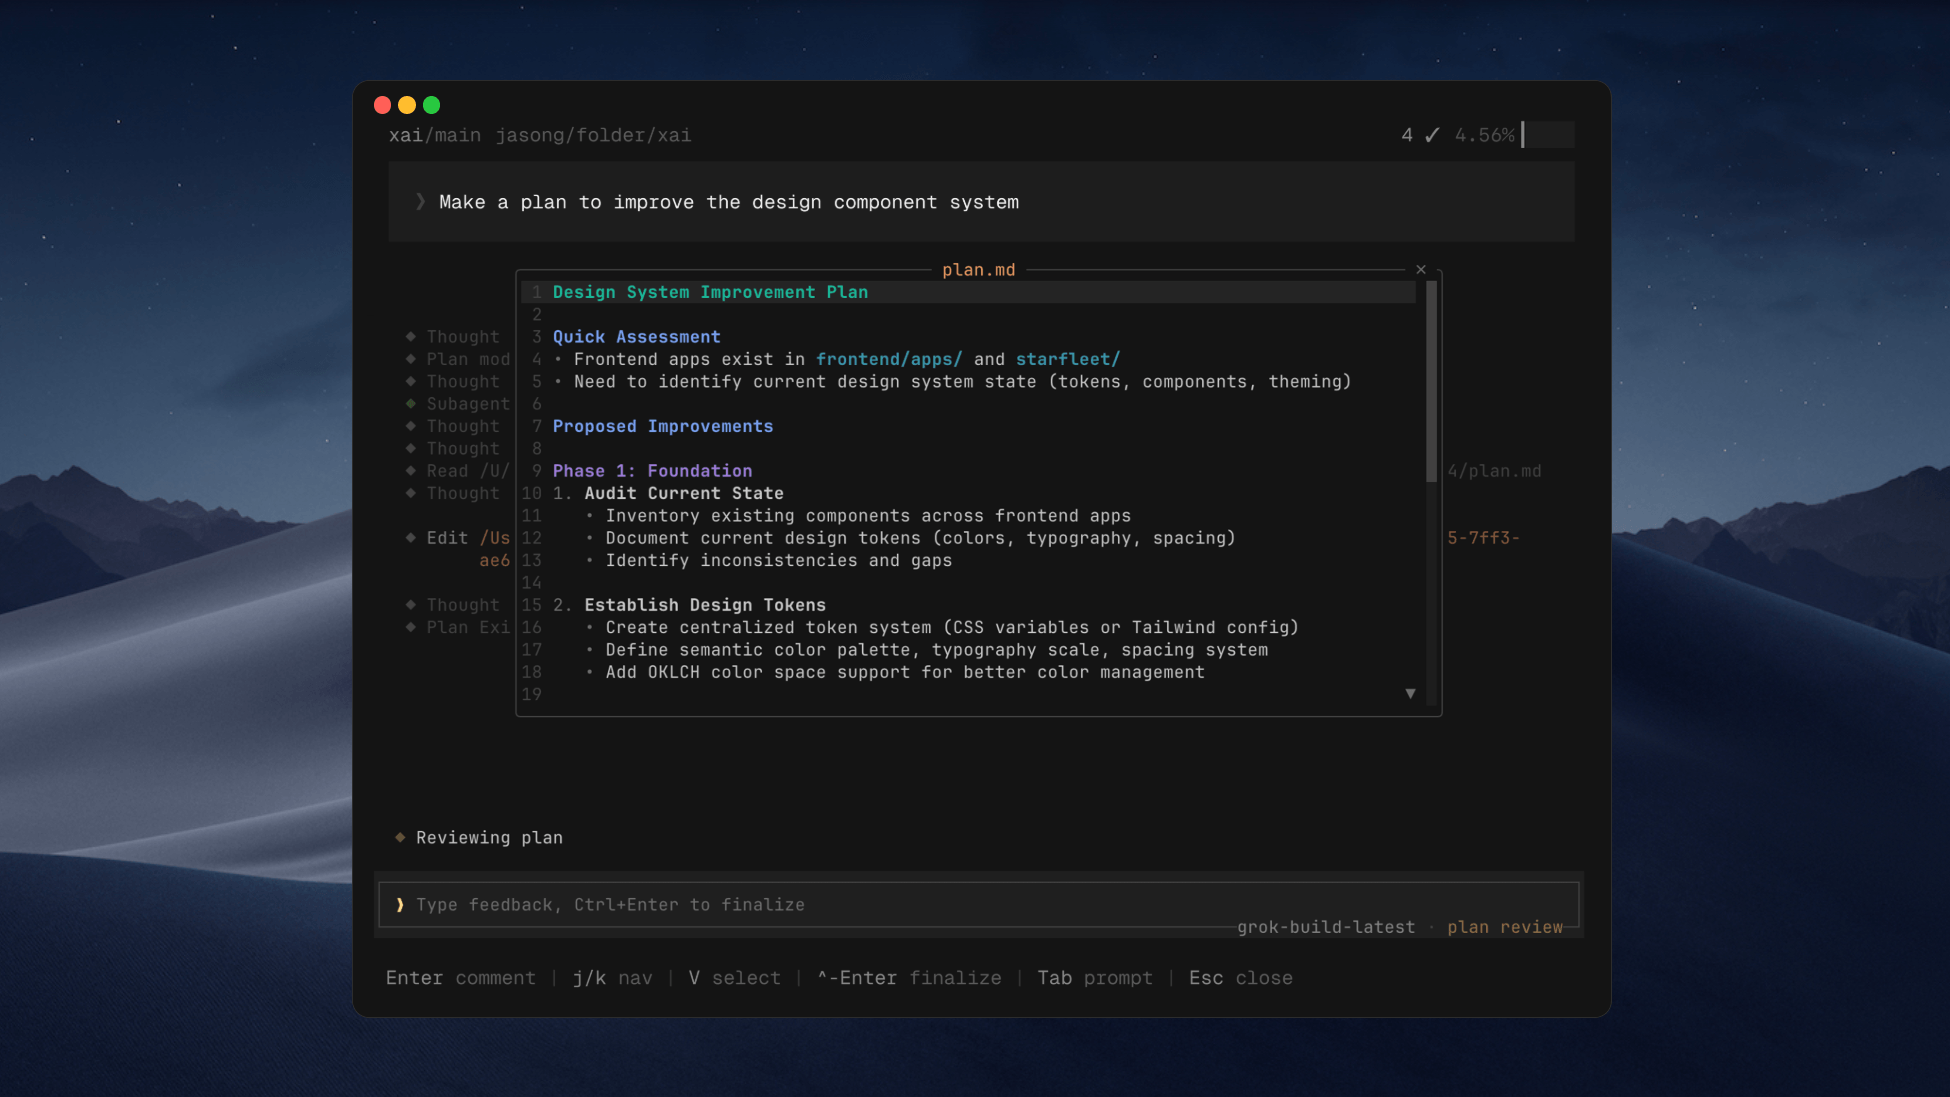Click the yellow minimize window button

[x=407, y=105]
